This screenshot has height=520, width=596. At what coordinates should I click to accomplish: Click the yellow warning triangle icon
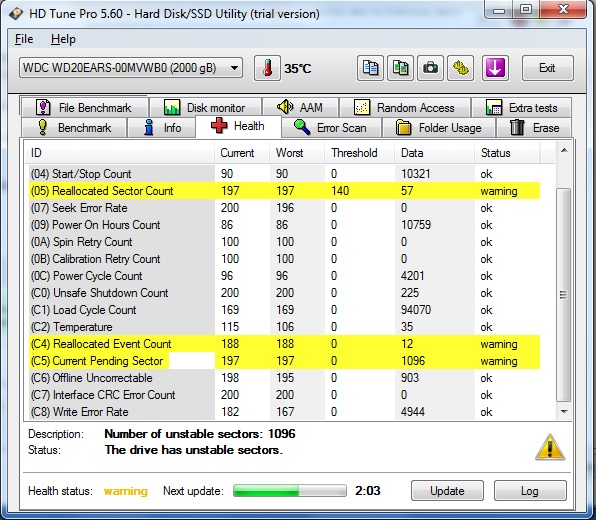click(x=550, y=447)
